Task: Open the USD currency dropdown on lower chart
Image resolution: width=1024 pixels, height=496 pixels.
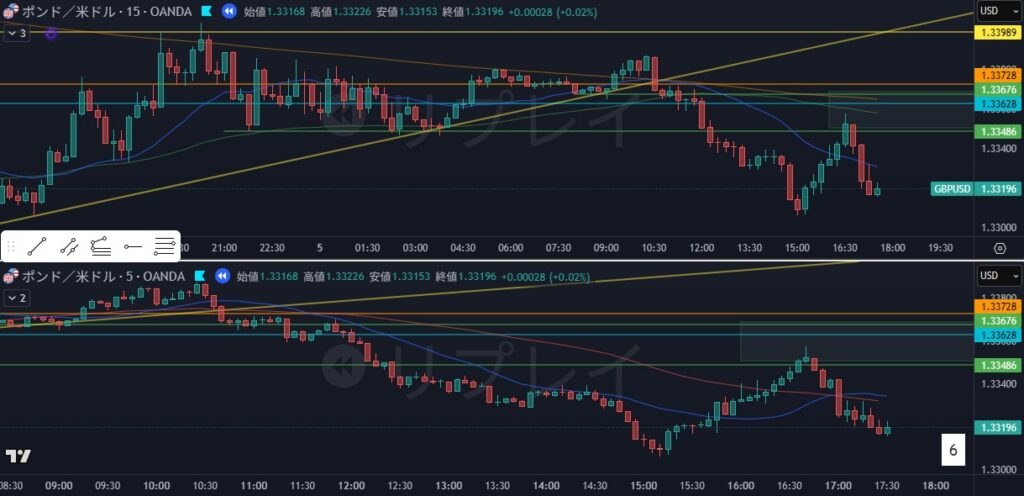Action: [997, 276]
